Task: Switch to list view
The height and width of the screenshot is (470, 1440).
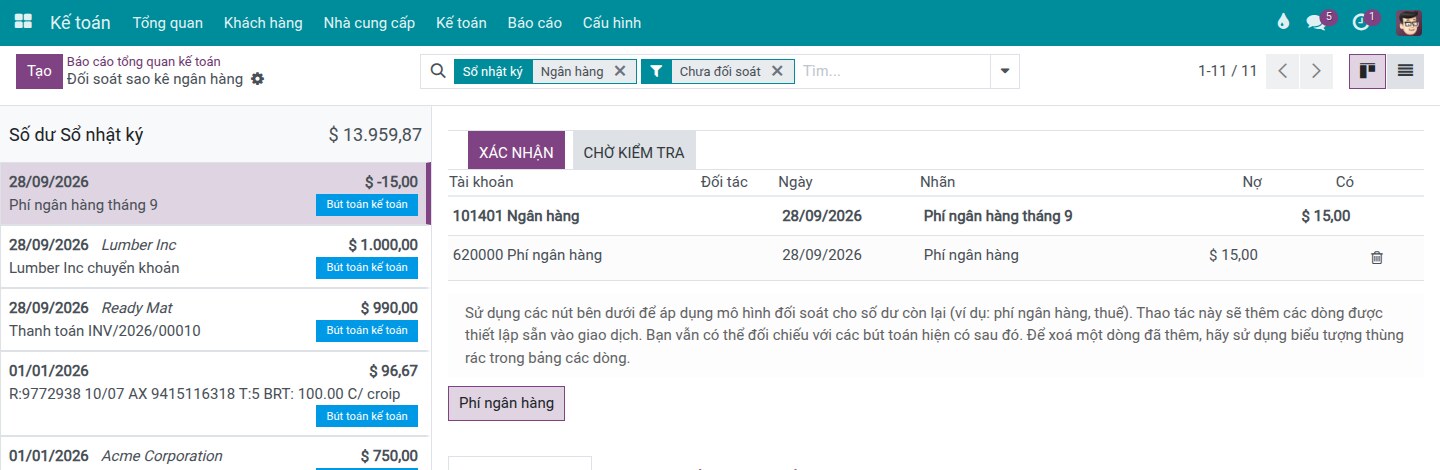Action: point(1405,71)
